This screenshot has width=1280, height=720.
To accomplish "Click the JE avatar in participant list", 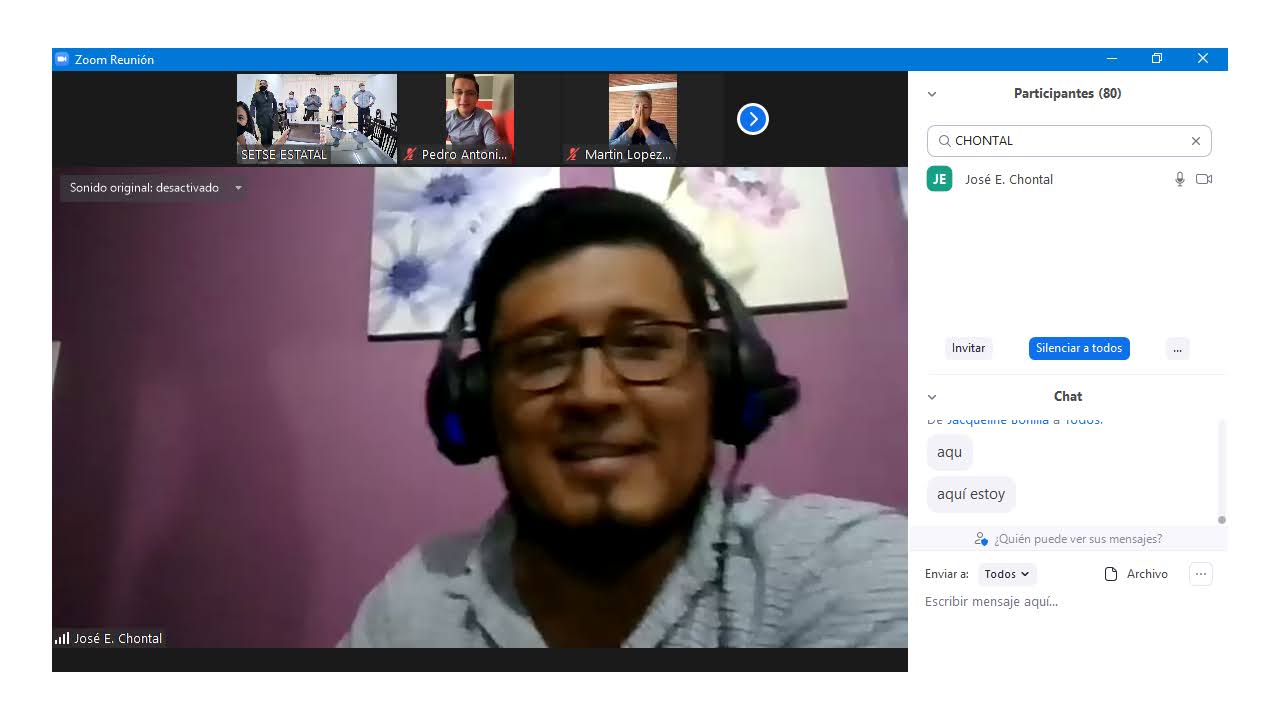I will coord(939,179).
